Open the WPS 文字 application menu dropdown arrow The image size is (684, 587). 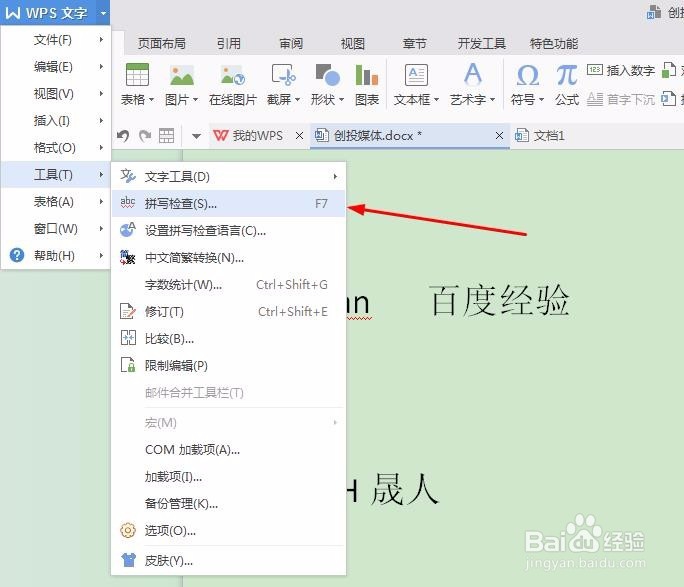point(103,13)
